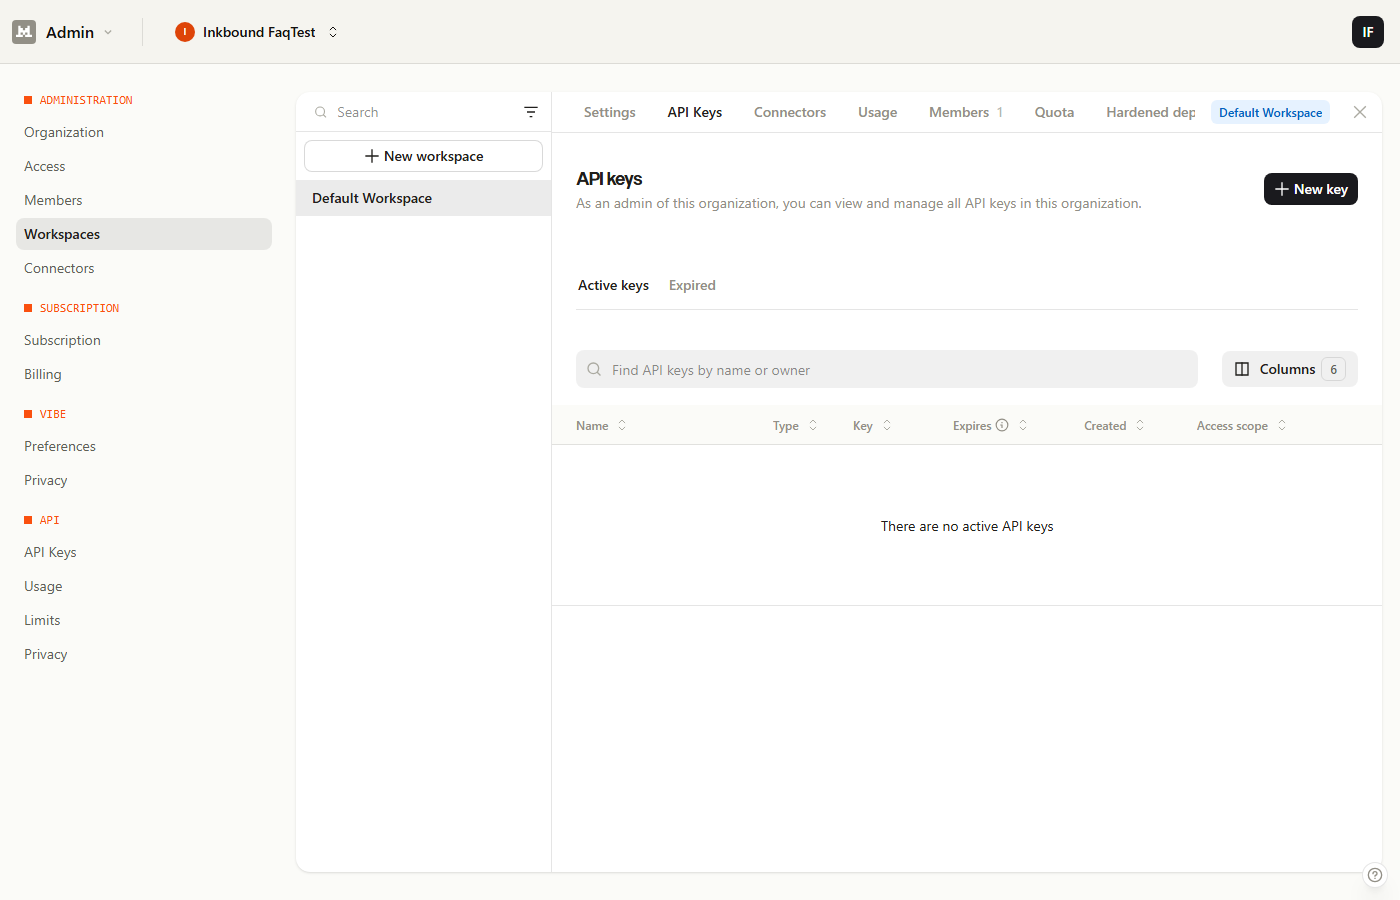Open the Limits page

[x=42, y=620]
